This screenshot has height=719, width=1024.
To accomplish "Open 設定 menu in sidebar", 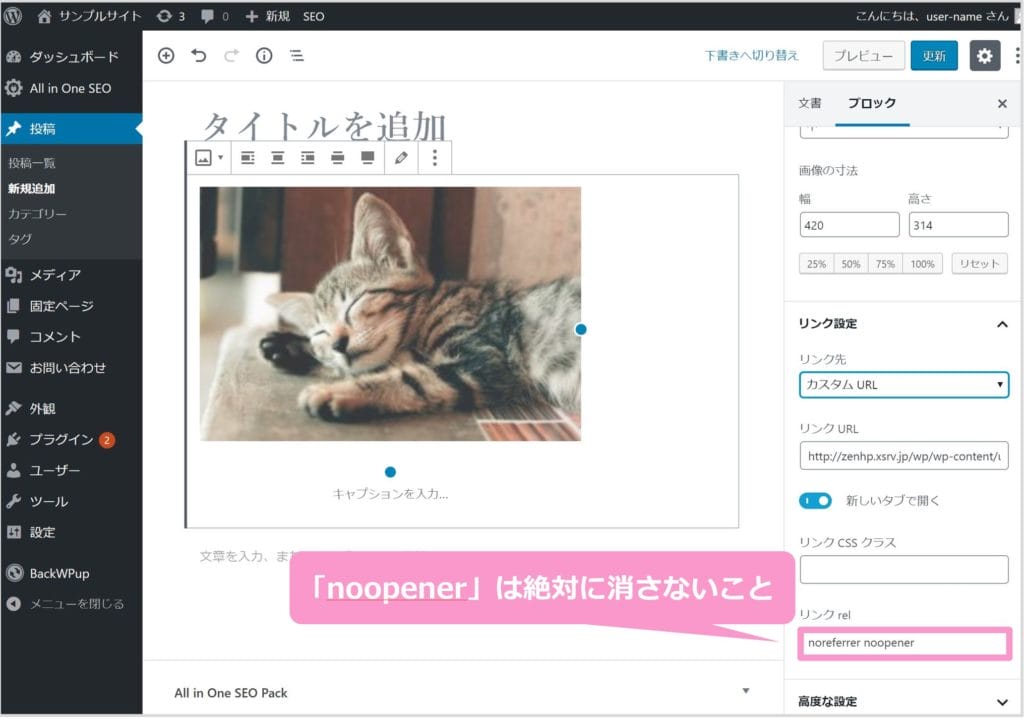I will point(71,533).
